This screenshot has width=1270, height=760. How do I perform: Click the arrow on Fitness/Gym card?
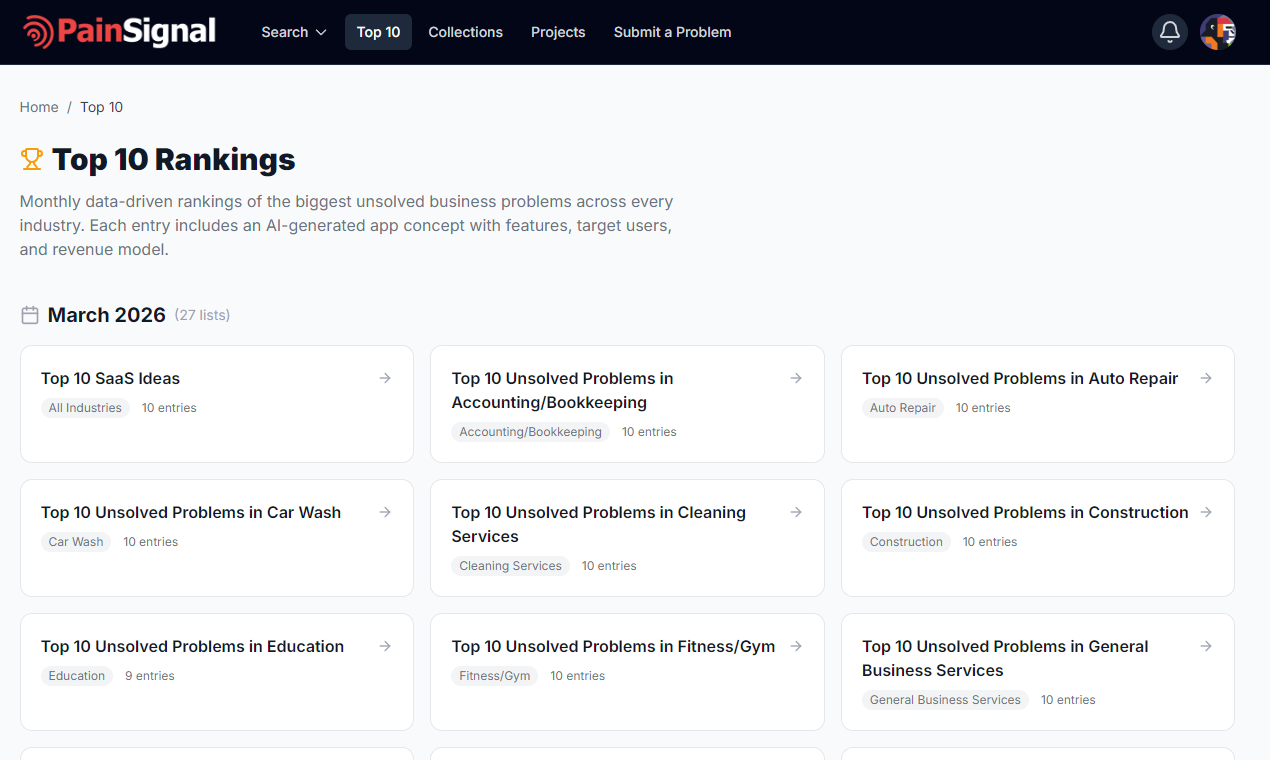tap(796, 646)
